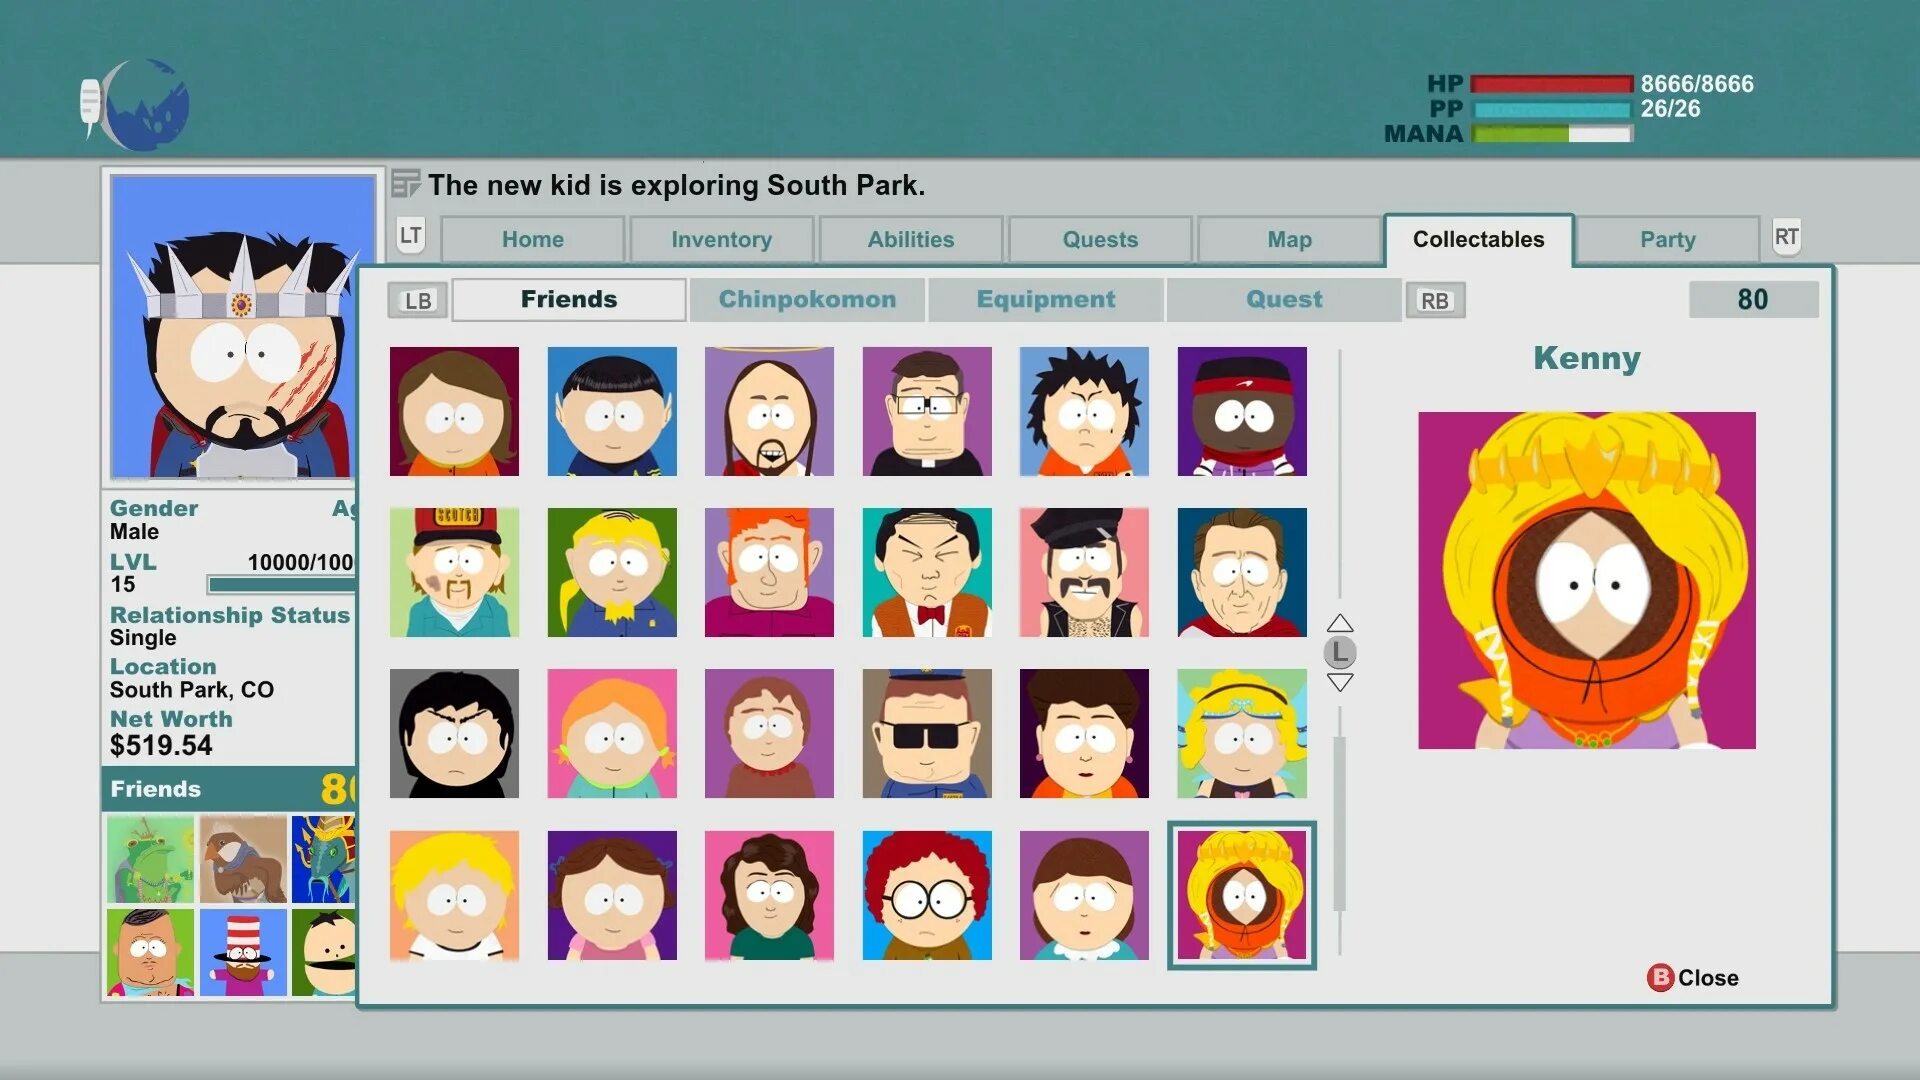Viewport: 1920px width, 1080px height.
Task: Click the L stick scroll indicator
Action: point(1339,653)
